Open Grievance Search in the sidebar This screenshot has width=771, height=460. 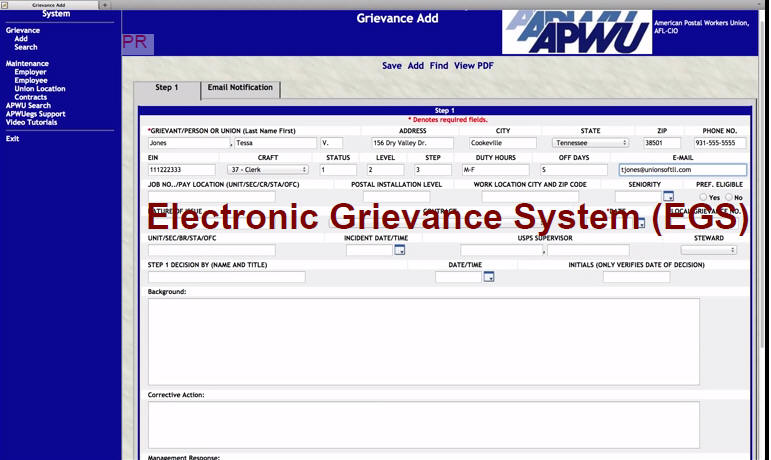click(26, 47)
